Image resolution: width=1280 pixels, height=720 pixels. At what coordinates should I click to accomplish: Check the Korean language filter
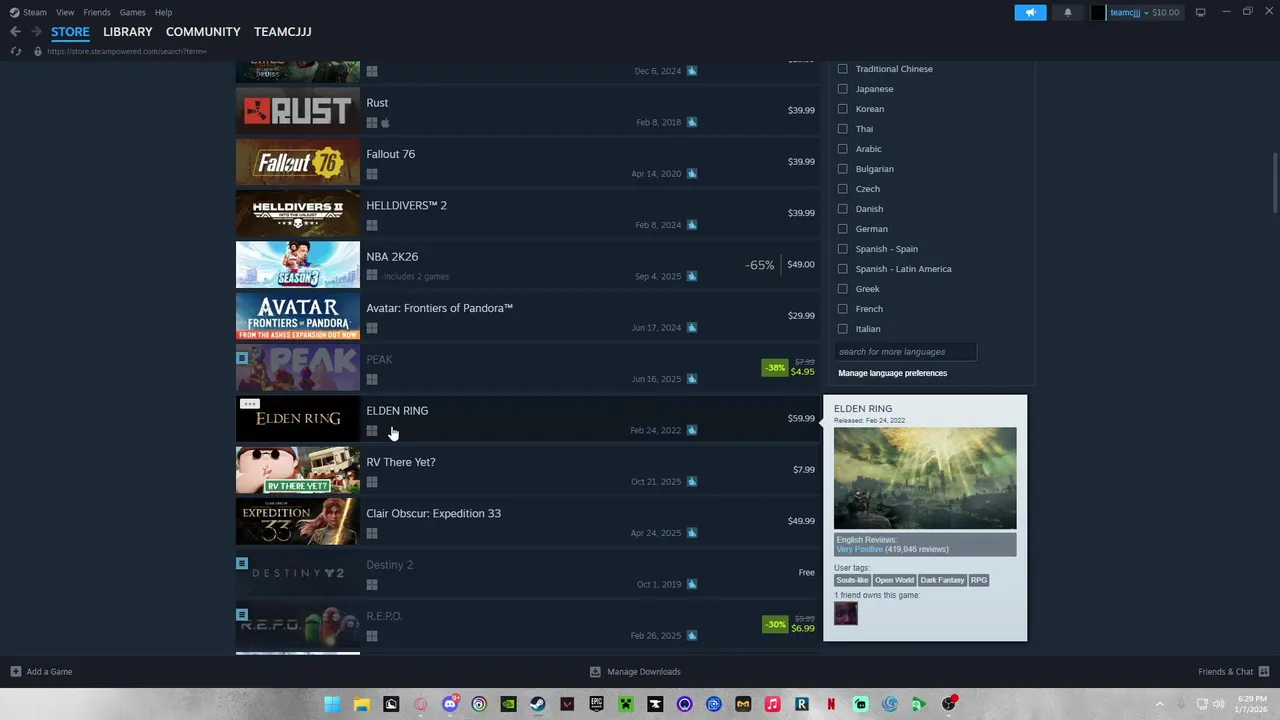coord(842,109)
